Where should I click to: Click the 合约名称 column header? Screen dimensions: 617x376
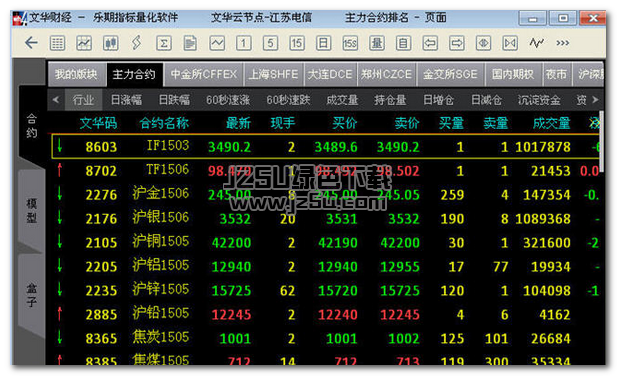click(x=164, y=123)
